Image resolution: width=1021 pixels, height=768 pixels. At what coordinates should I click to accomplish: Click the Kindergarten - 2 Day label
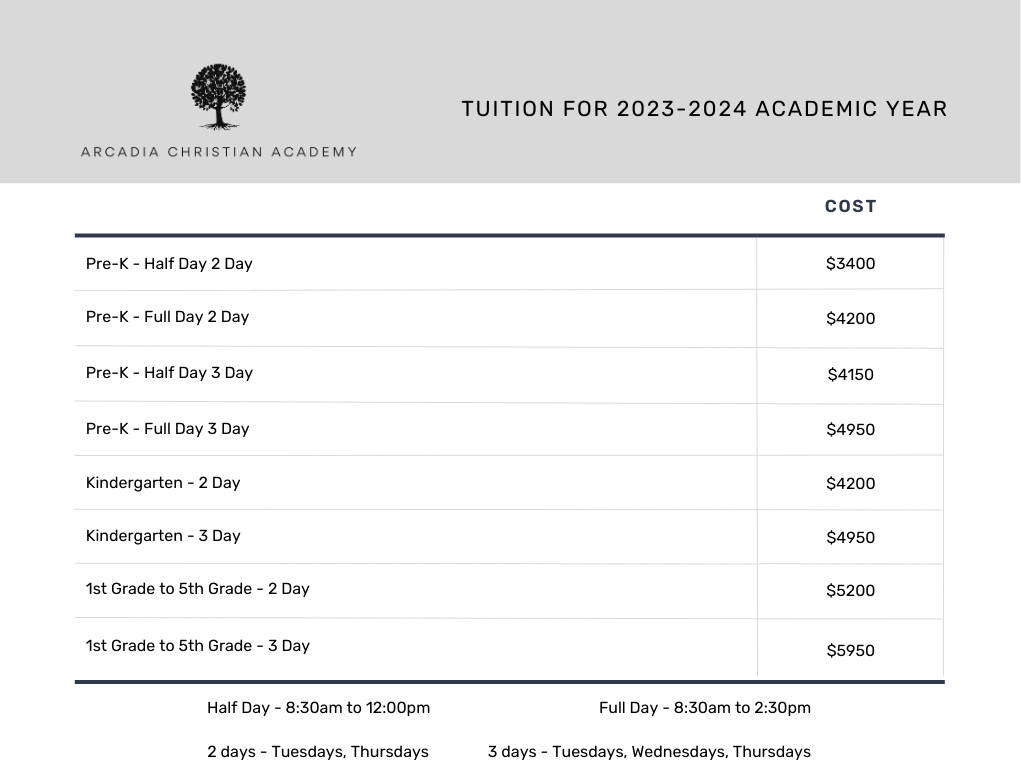click(163, 483)
